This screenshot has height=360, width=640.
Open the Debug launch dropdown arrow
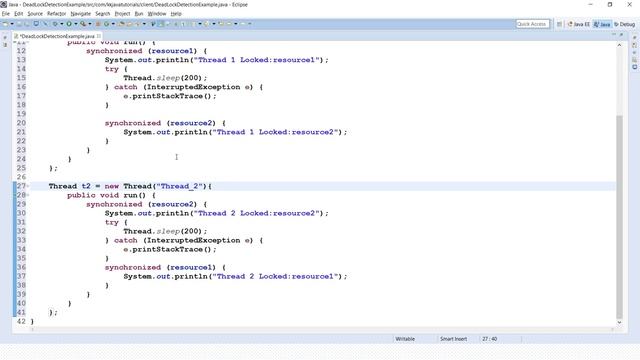(62, 24)
